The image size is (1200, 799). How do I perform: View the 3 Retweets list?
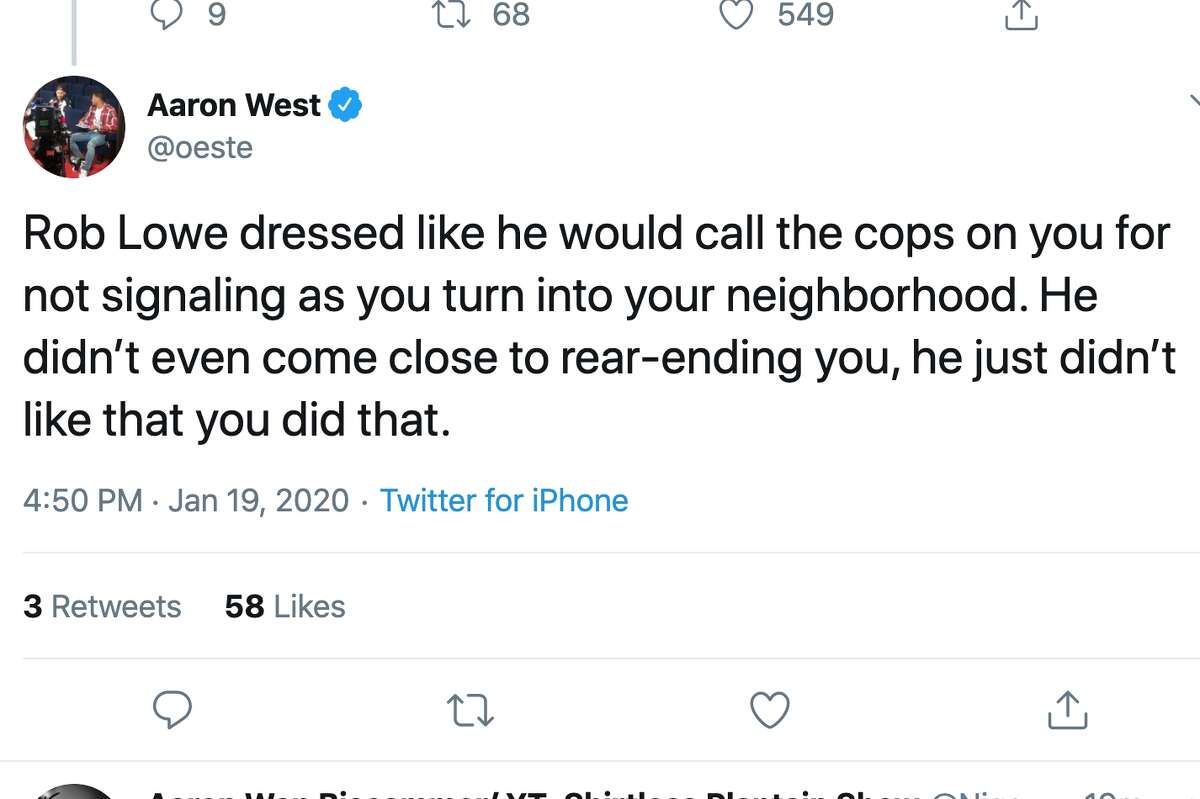(102, 606)
